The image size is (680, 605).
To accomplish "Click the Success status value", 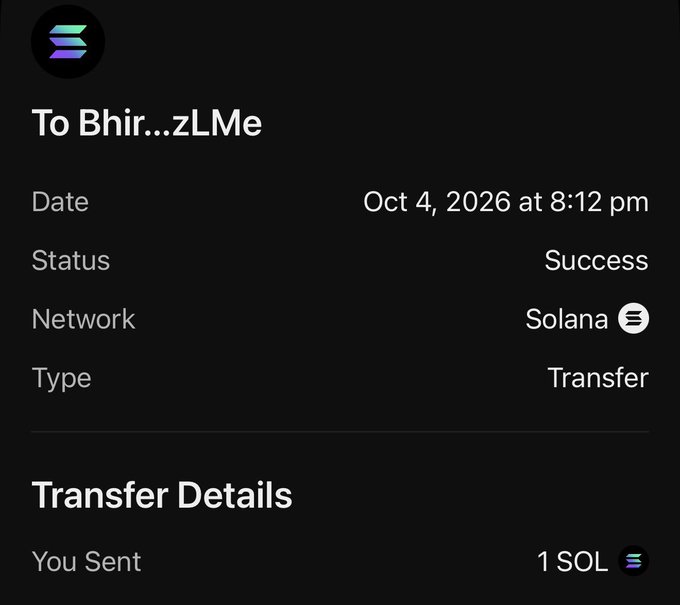I will coord(596,260).
